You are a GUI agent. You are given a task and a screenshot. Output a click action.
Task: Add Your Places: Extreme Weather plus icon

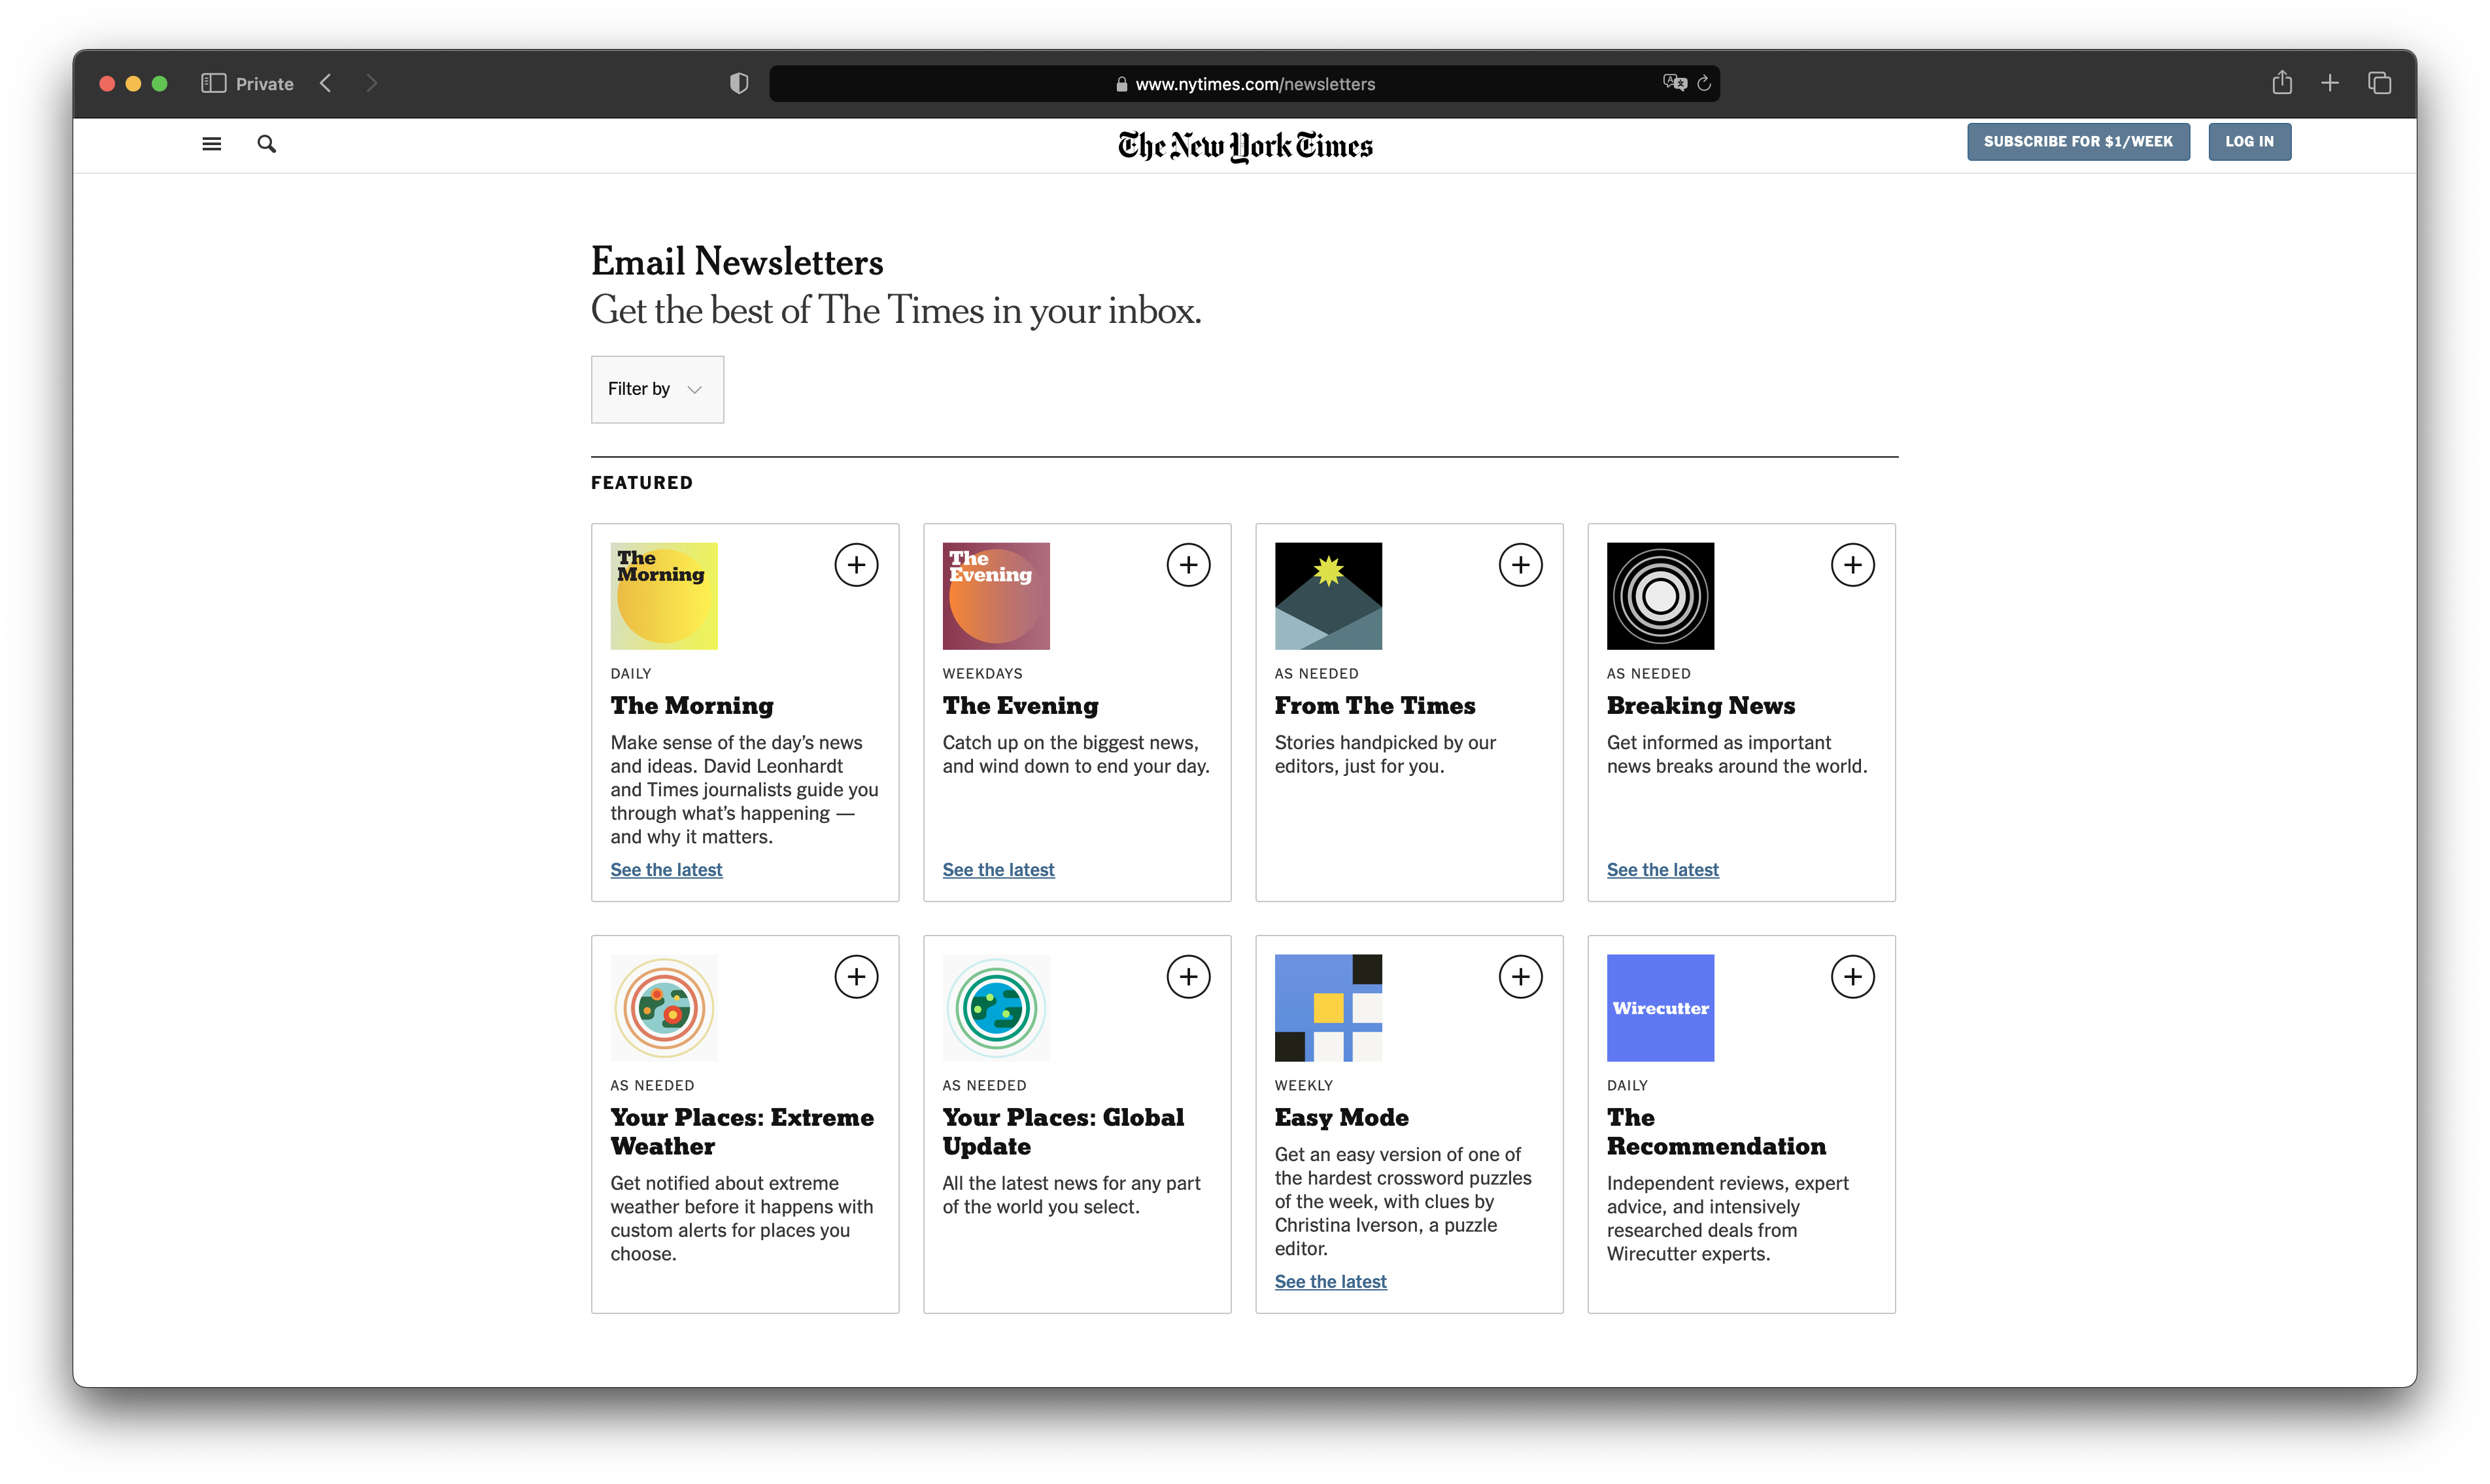tap(856, 977)
